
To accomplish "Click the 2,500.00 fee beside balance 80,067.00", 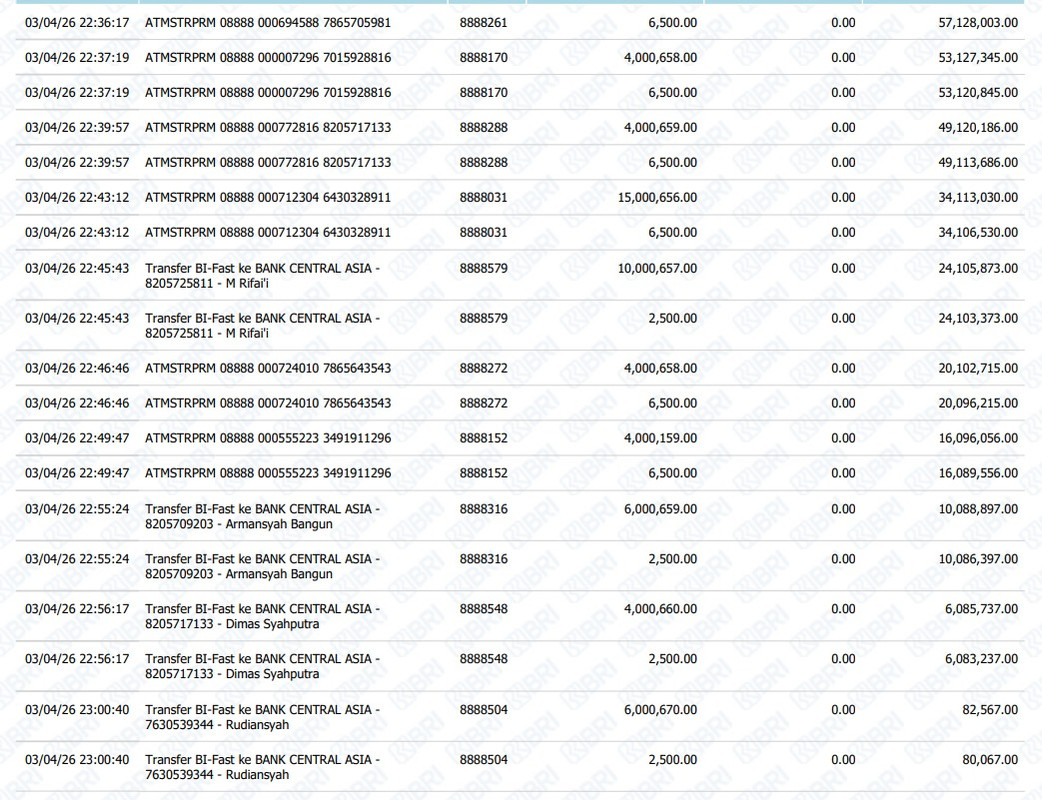I will tap(673, 759).
